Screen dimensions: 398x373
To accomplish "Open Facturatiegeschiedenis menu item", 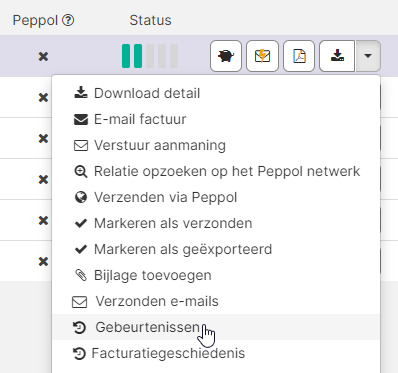I will point(216,353).
